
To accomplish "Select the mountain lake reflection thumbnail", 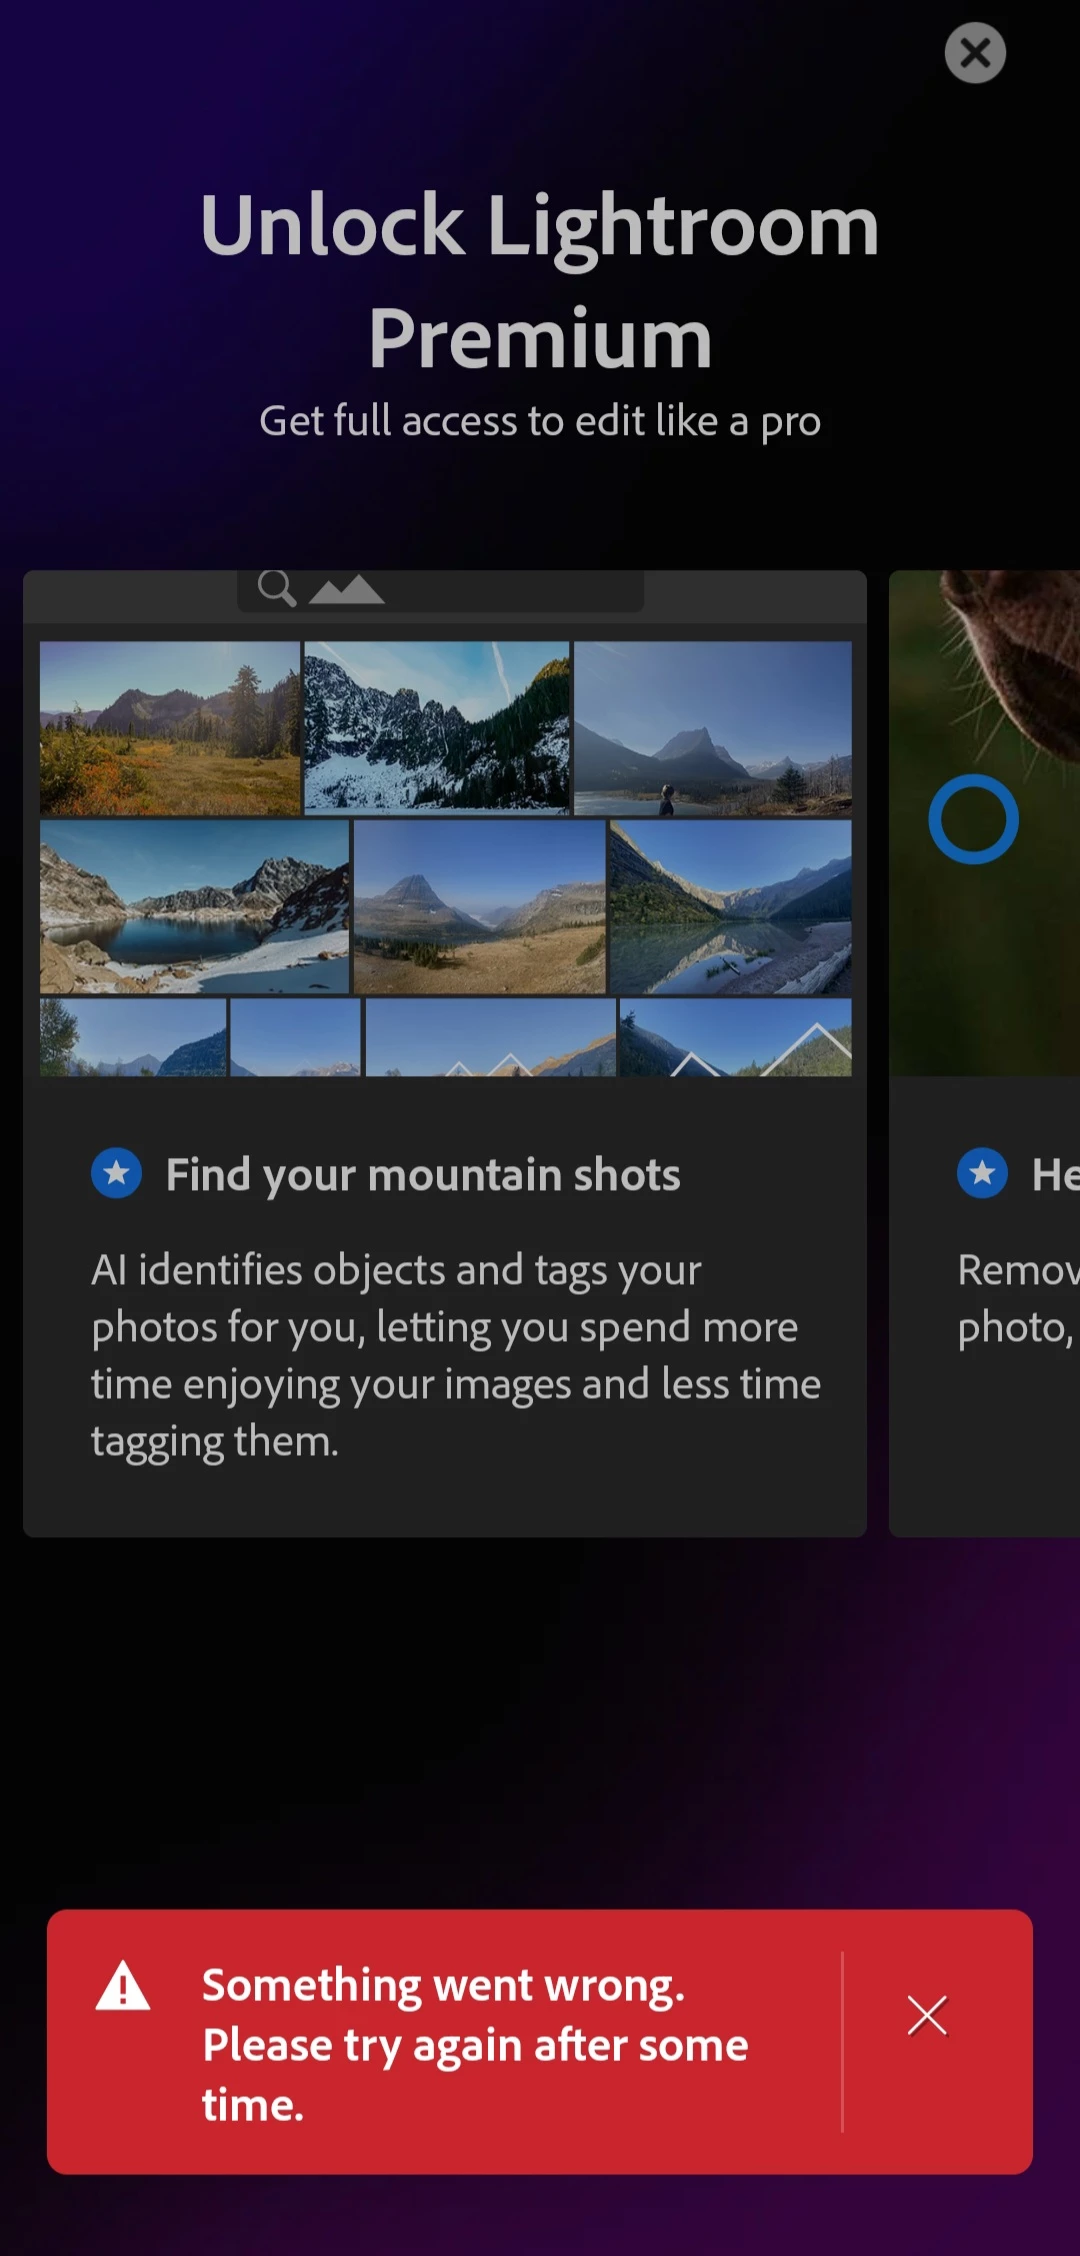I will point(731,907).
